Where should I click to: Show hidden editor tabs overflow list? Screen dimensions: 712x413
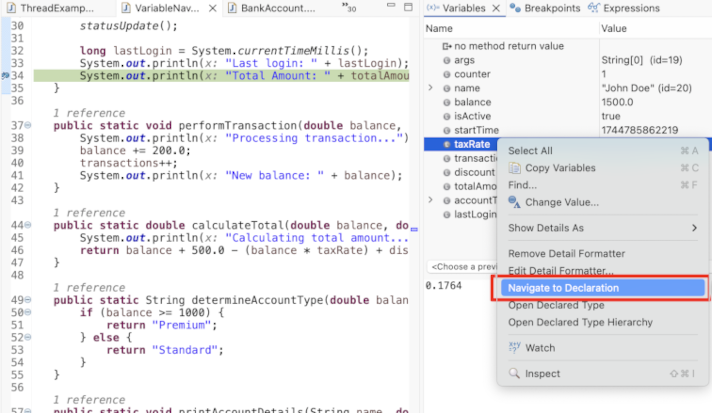(x=349, y=9)
